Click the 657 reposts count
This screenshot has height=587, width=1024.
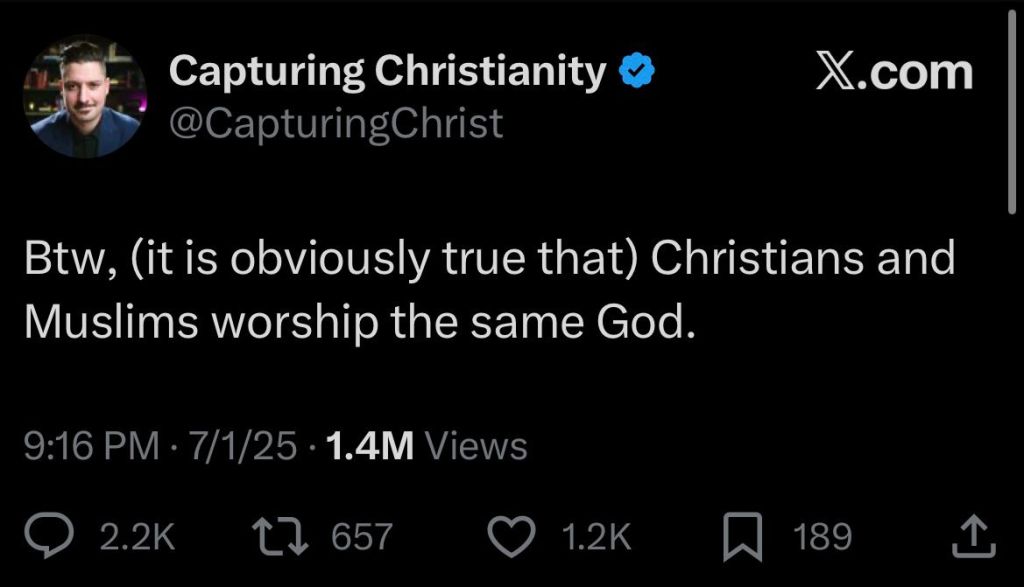click(x=361, y=537)
